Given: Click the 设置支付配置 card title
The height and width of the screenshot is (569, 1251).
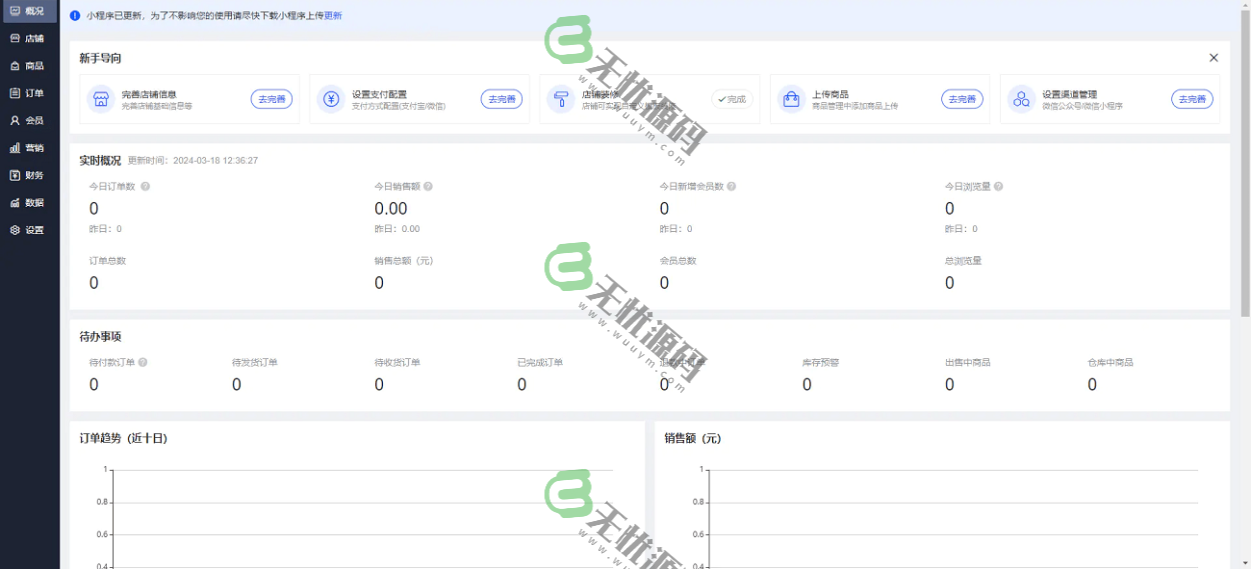Looking at the screenshot, I should click(379, 94).
